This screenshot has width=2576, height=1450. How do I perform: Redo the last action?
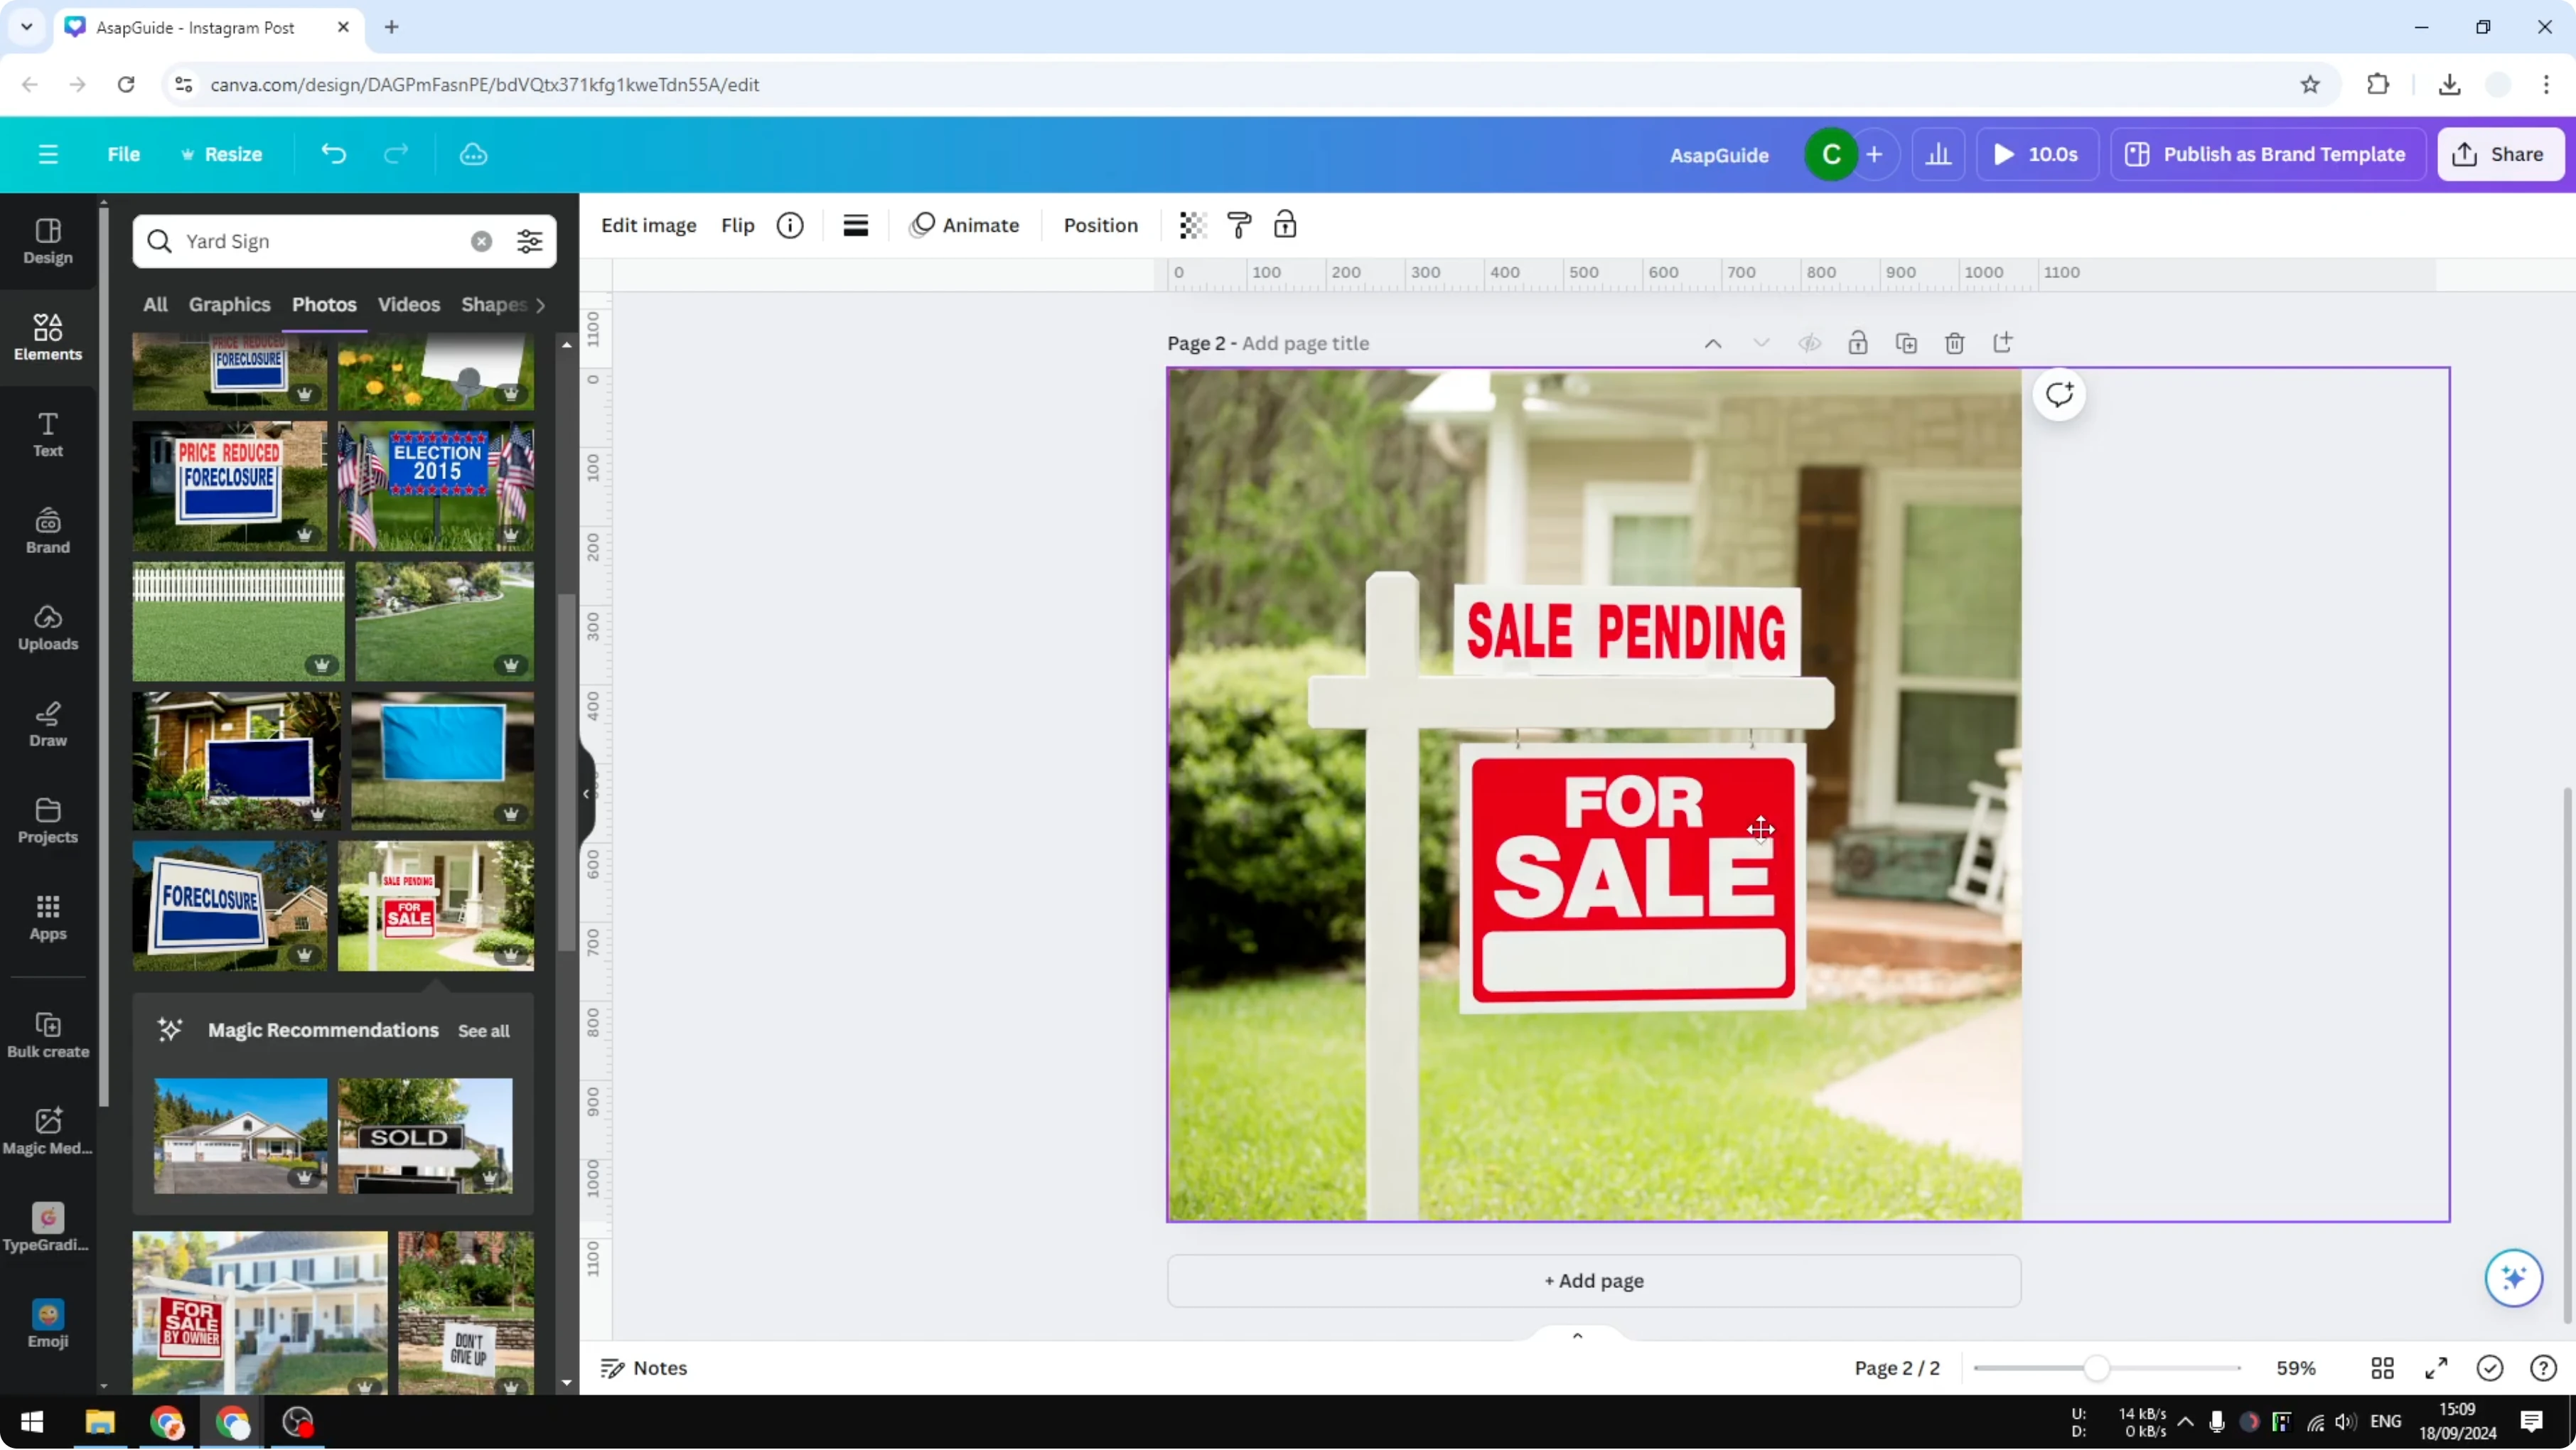tap(396, 154)
